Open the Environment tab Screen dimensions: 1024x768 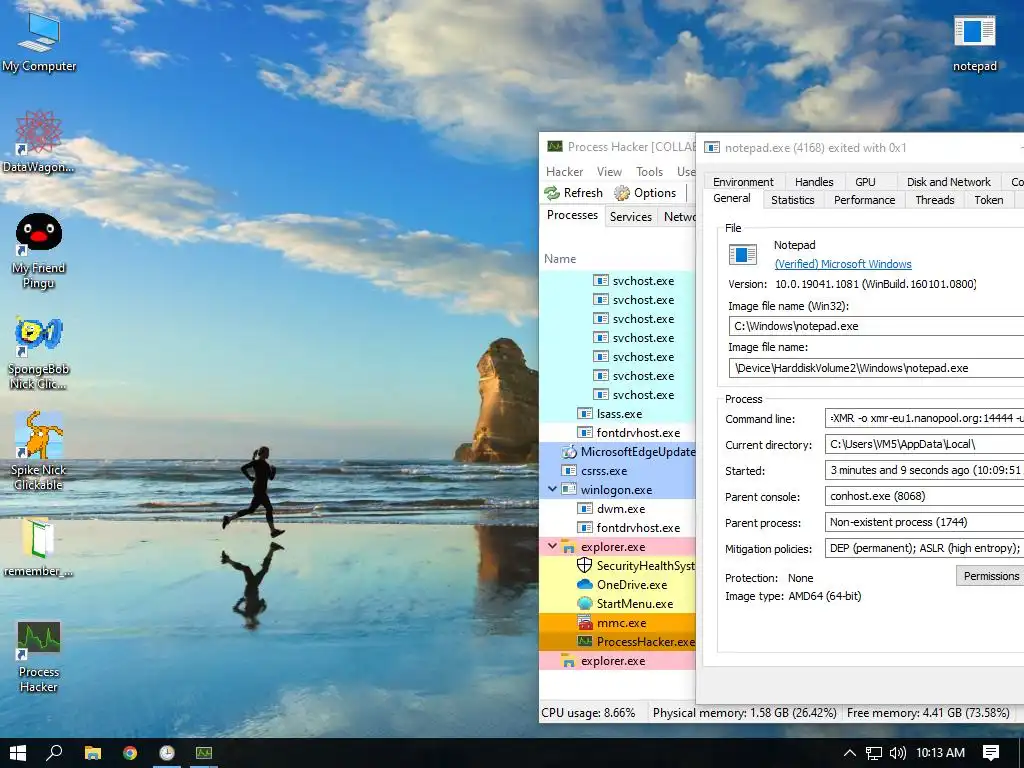coord(743,182)
